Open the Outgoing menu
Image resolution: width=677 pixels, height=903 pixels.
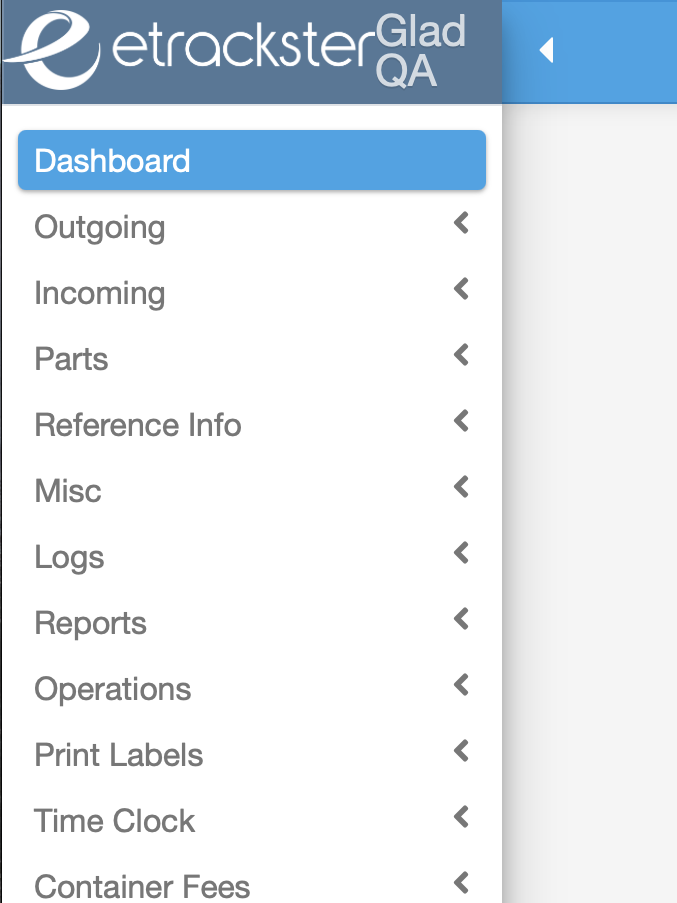(x=100, y=227)
